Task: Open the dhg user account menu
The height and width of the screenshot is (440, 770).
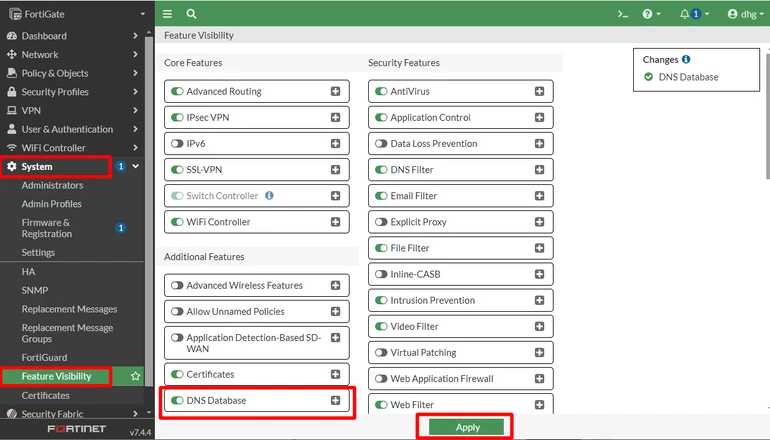Action: coord(745,14)
